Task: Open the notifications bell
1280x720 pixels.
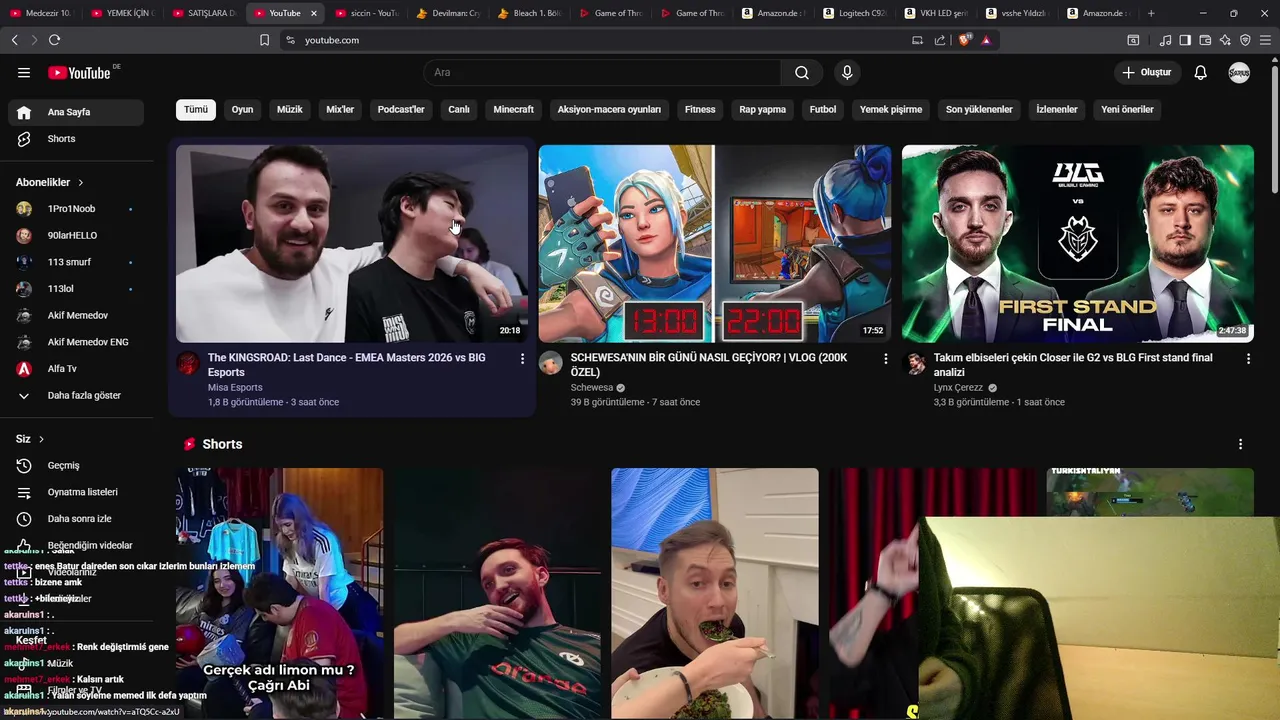Action: click(1201, 73)
